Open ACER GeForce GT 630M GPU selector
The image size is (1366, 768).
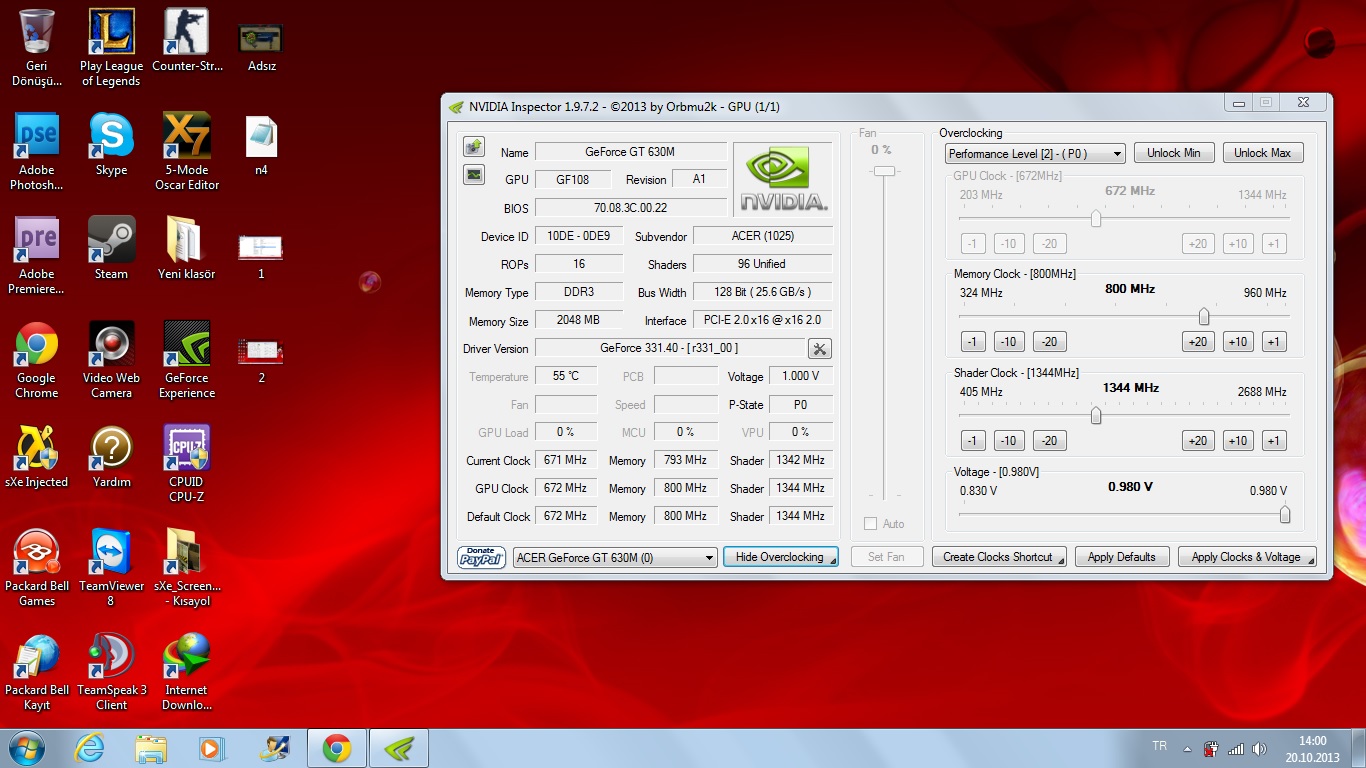coord(615,557)
